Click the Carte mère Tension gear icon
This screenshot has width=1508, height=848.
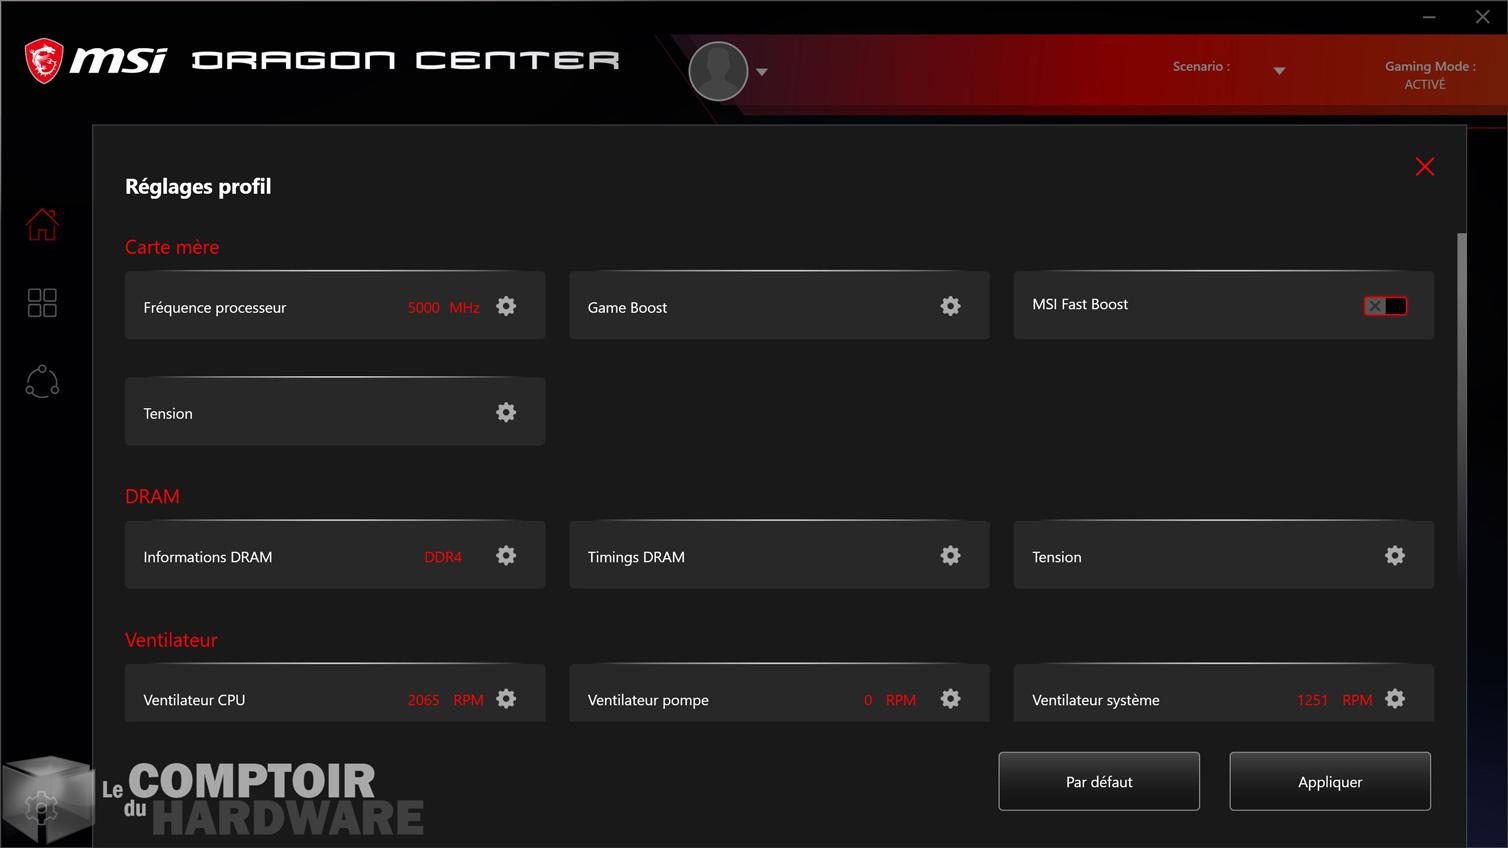click(x=506, y=412)
